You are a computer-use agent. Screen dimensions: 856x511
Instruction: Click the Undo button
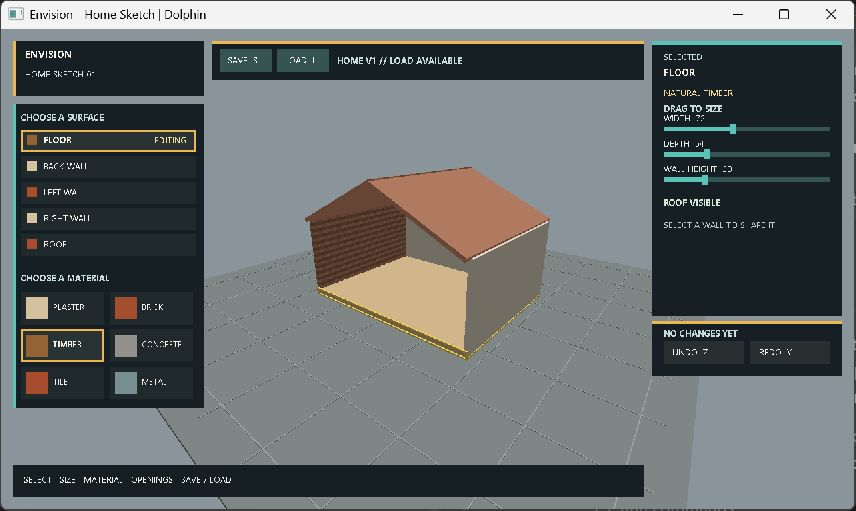click(x=703, y=352)
